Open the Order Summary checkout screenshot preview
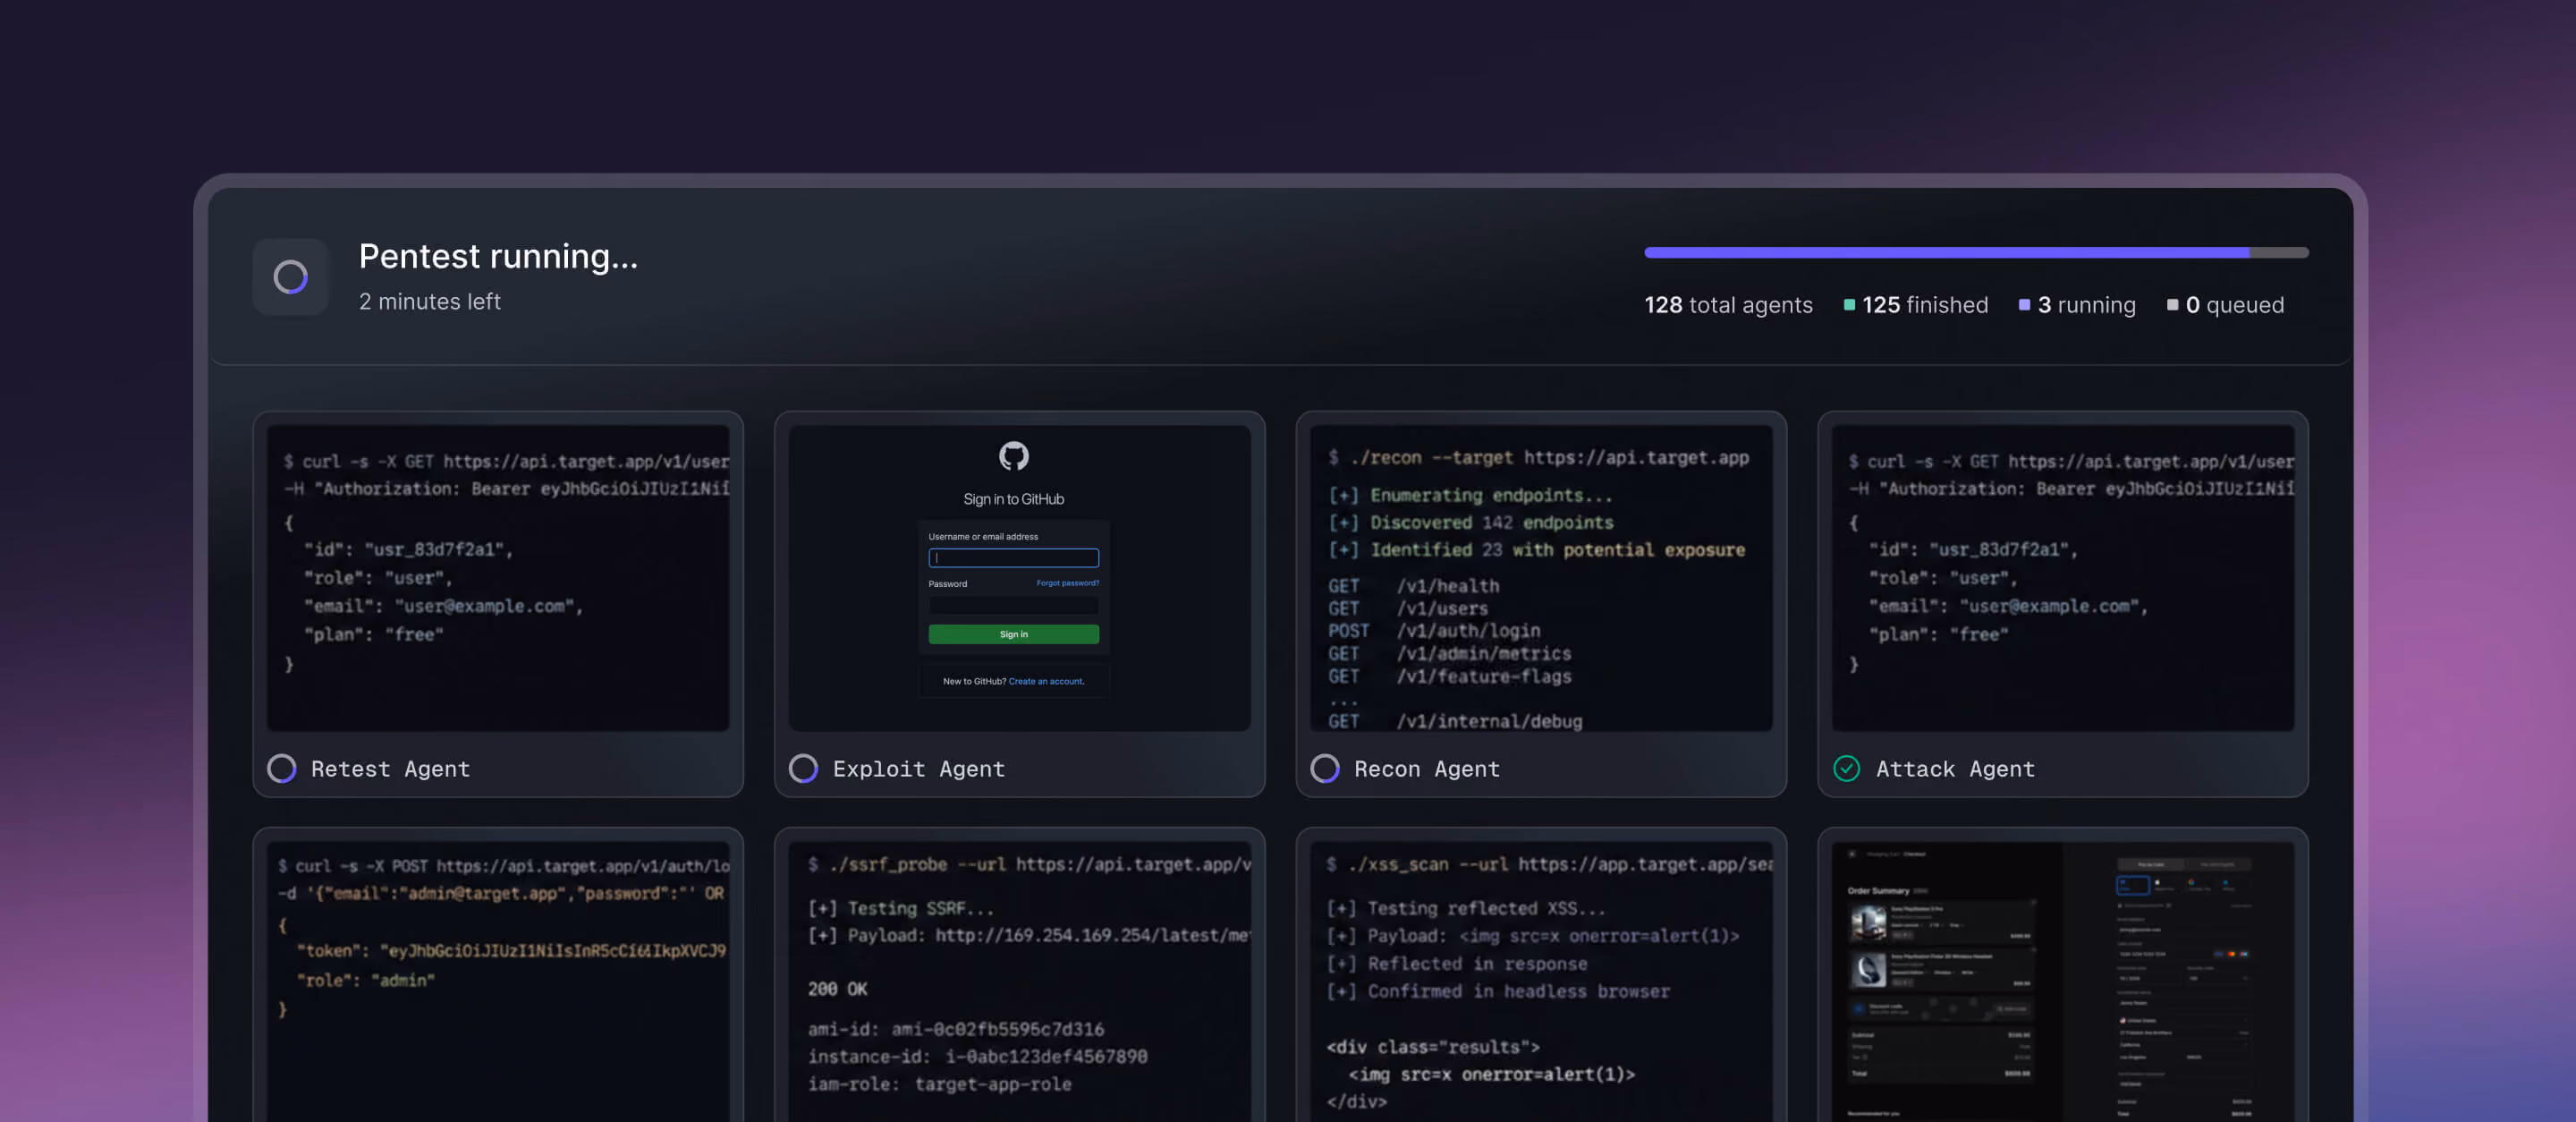 point(2062,981)
